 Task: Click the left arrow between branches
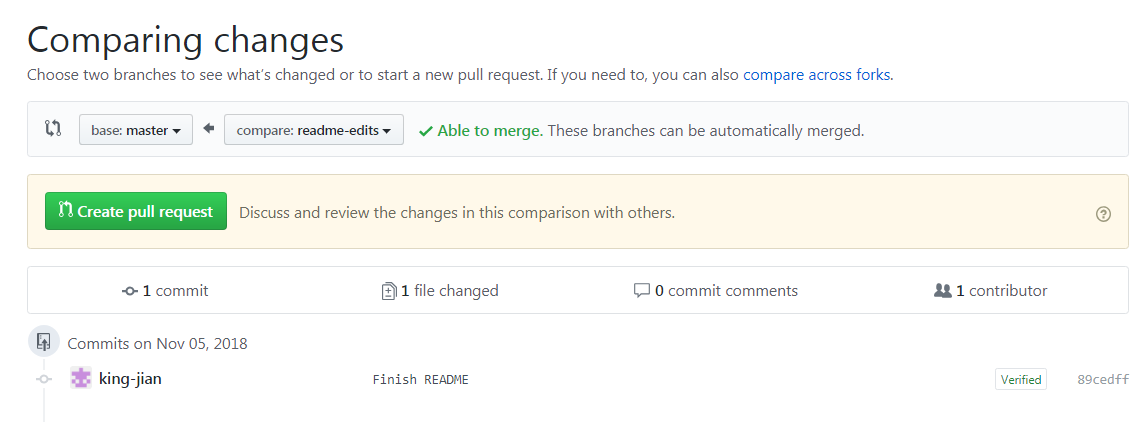[x=209, y=129]
